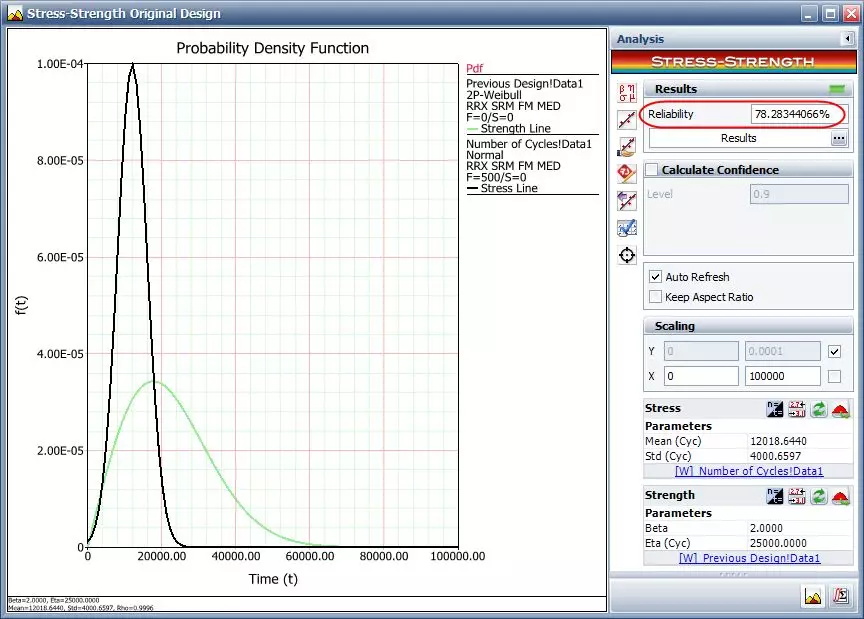The width and height of the screenshot is (864, 619).
Task: Enable the Keep Aspect Ratio checkbox
Action: pyautogui.click(x=655, y=297)
